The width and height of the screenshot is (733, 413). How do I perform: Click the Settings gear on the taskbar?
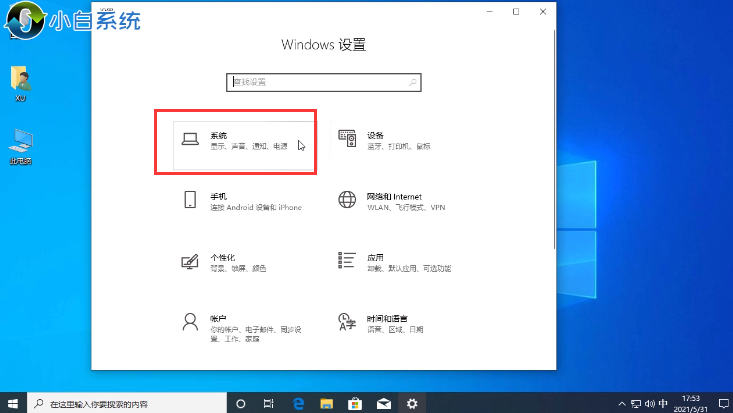(x=412, y=403)
